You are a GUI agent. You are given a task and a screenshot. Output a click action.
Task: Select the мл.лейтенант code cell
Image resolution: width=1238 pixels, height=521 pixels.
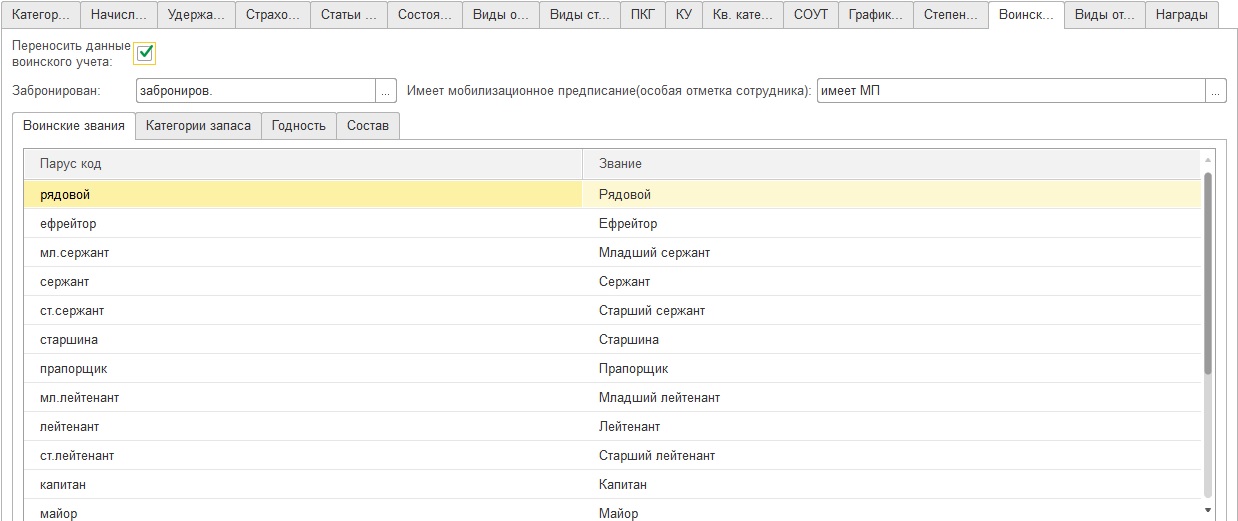click(303, 398)
